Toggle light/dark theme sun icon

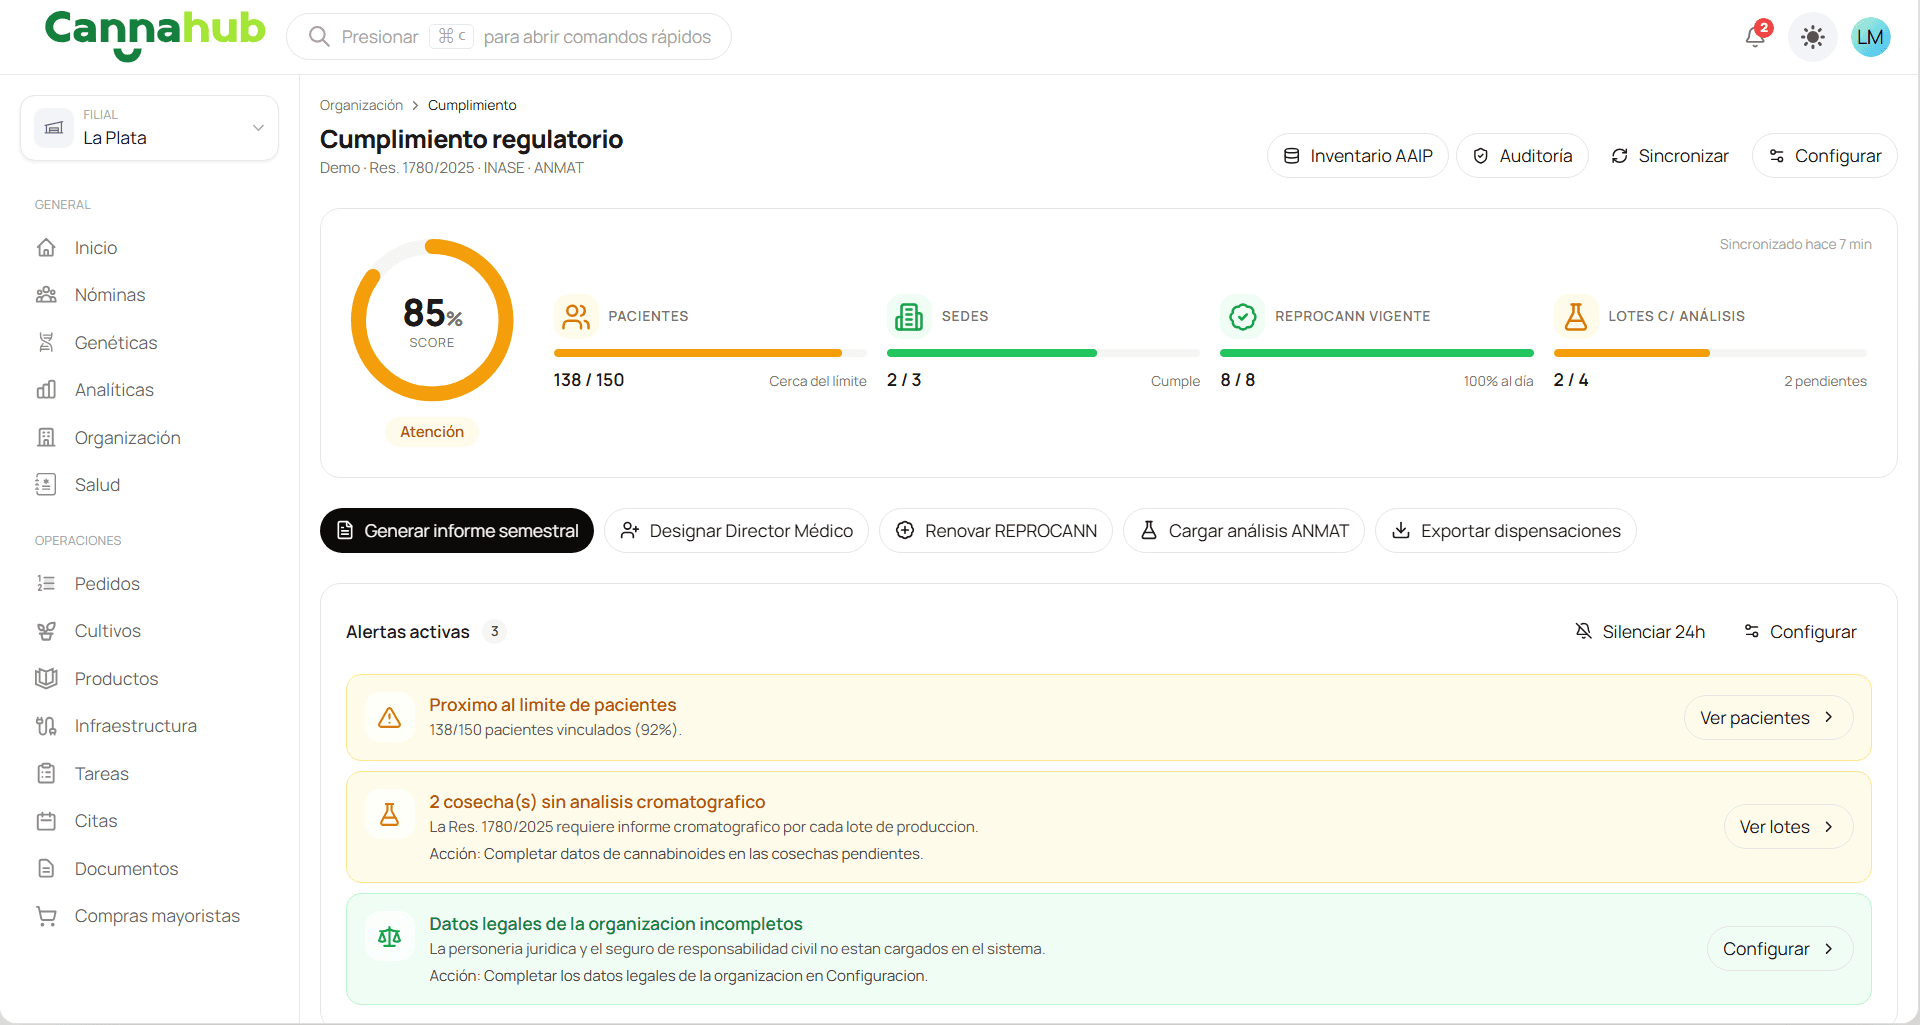pos(1812,37)
